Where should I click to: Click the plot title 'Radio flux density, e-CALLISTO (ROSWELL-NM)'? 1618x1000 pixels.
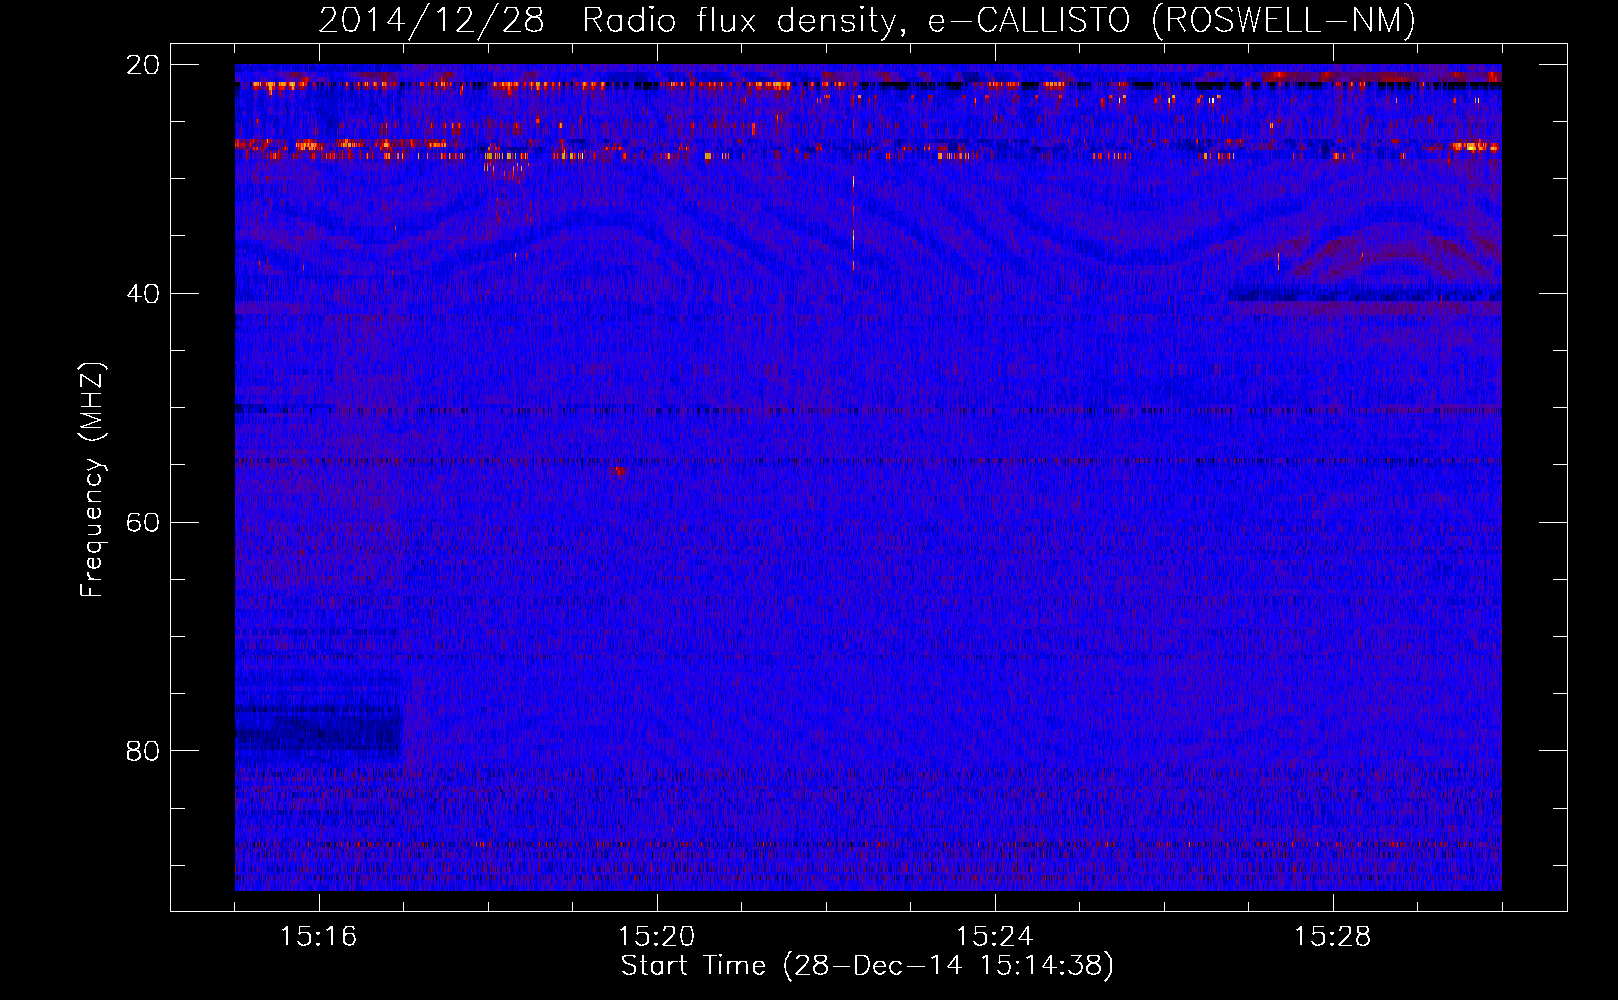point(998,21)
